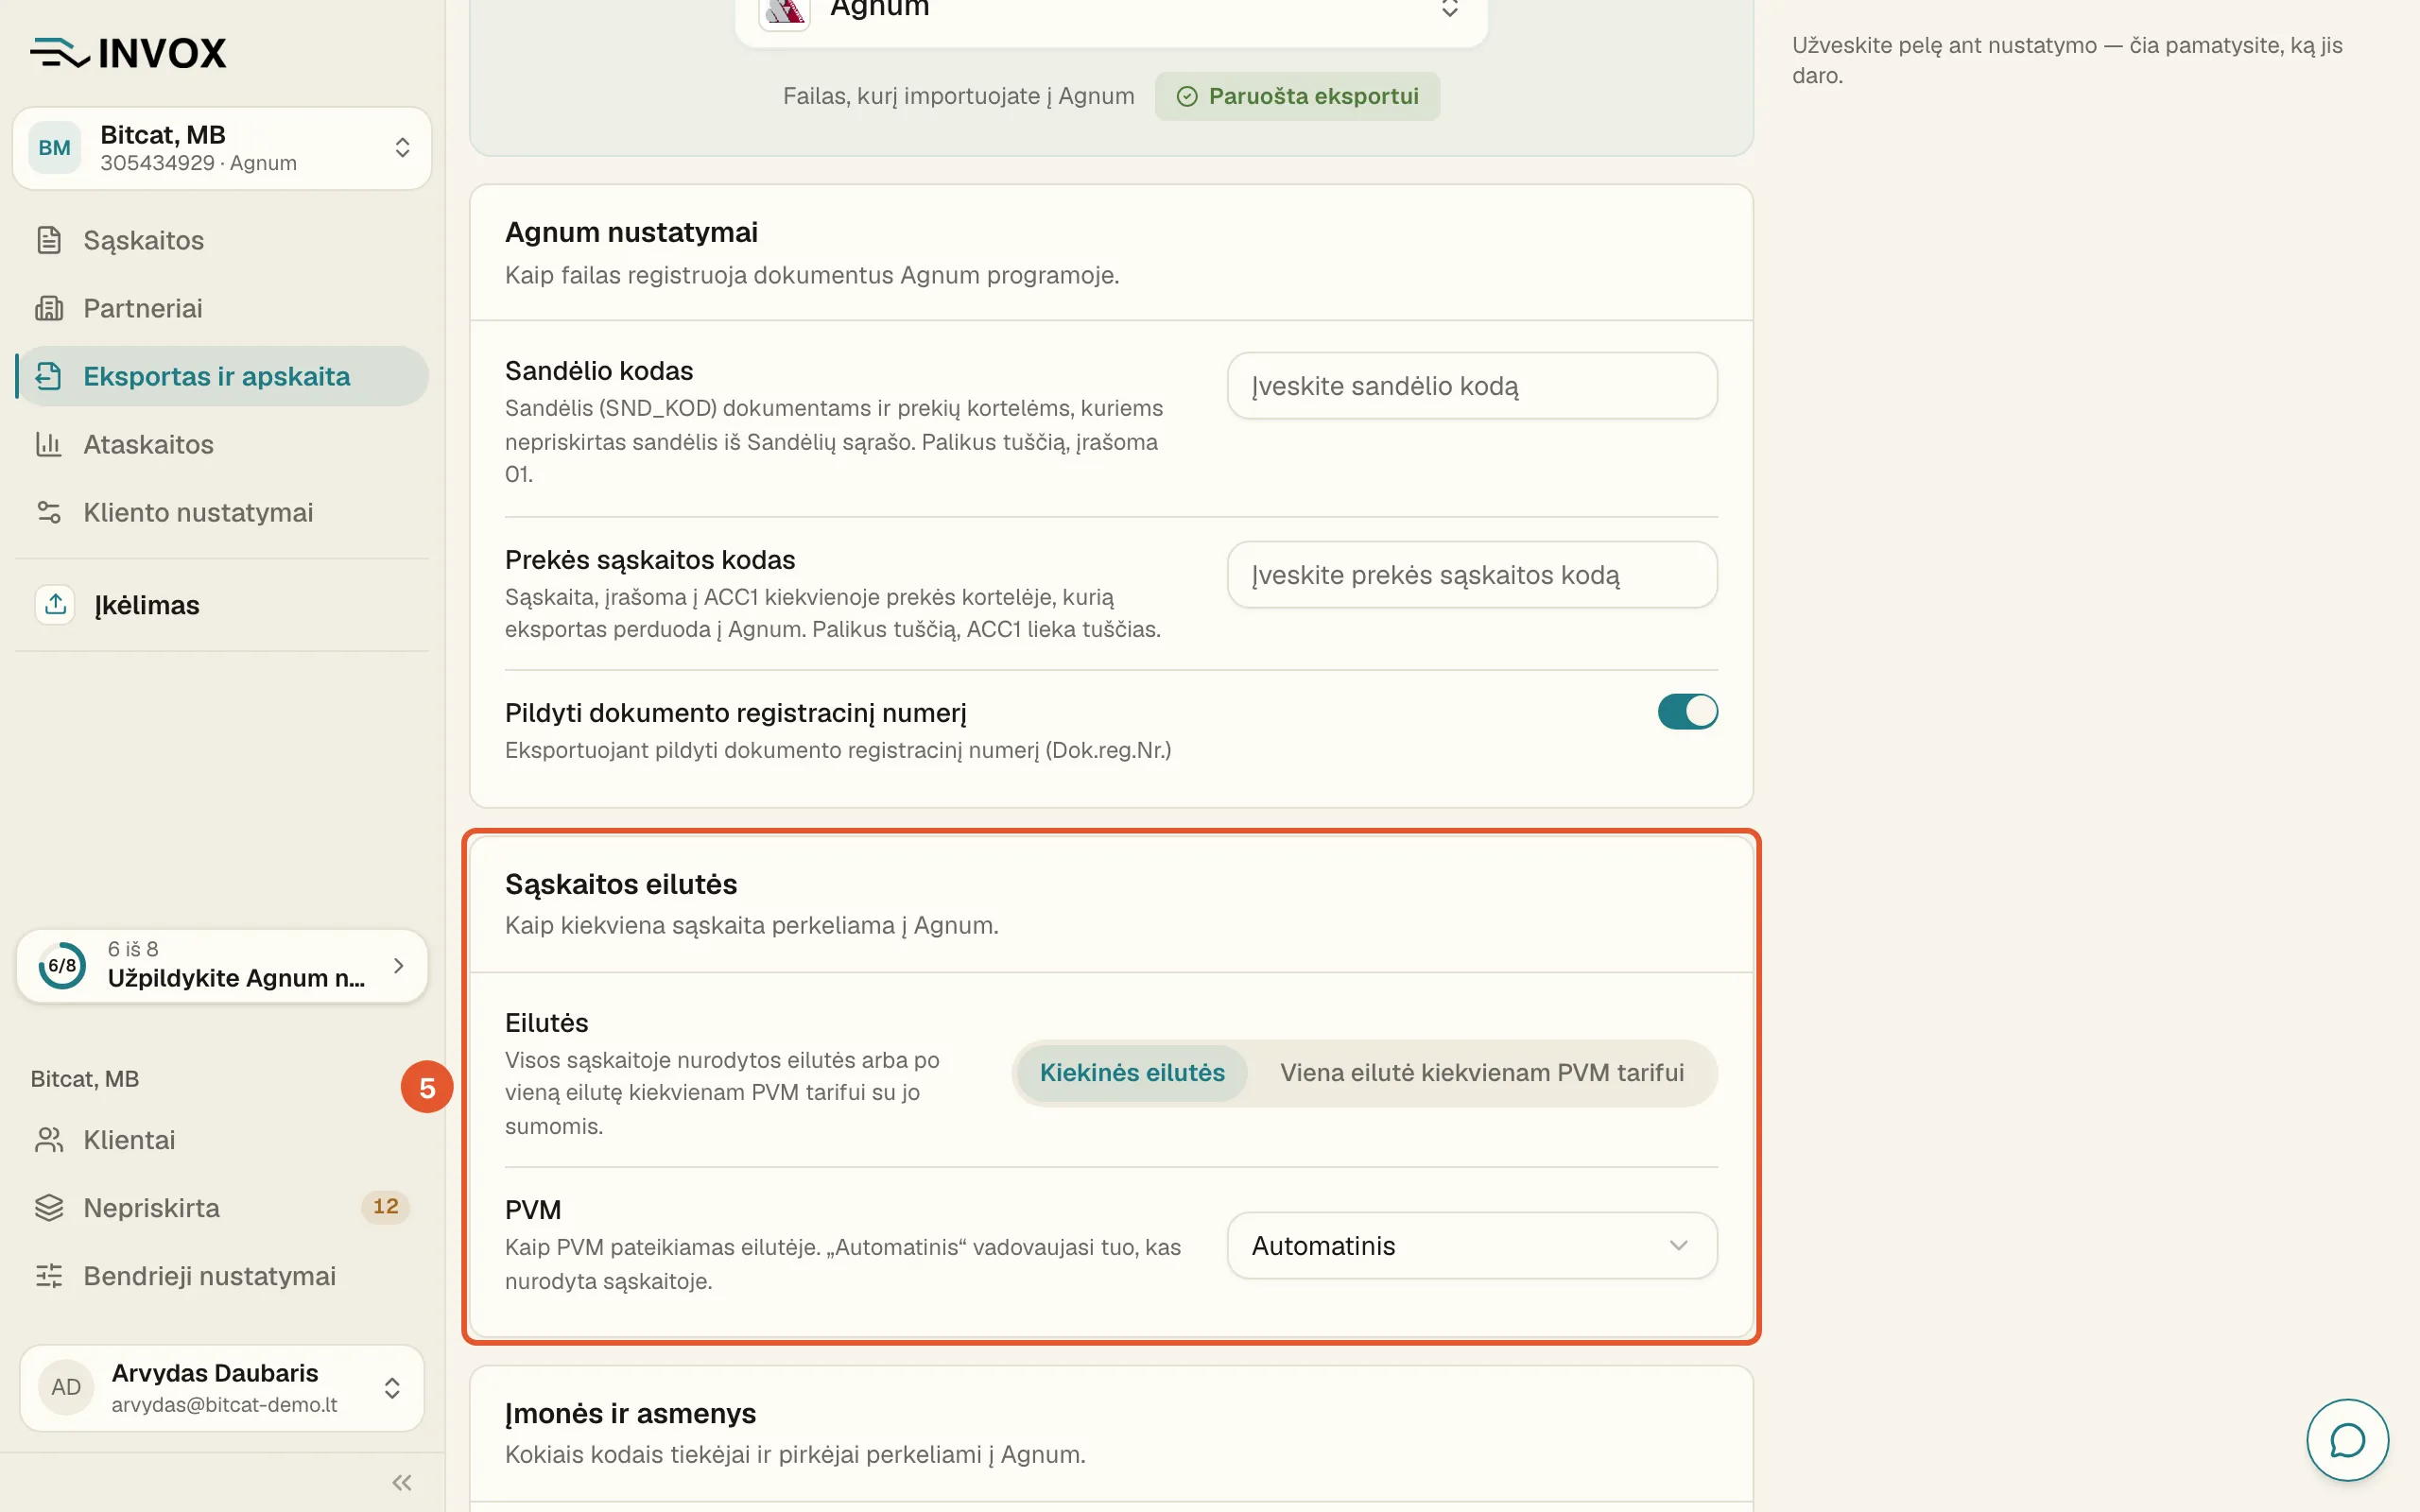Collapse sidebar with double chevron icon
This screenshot has height=1512, width=2420.
(x=402, y=1482)
